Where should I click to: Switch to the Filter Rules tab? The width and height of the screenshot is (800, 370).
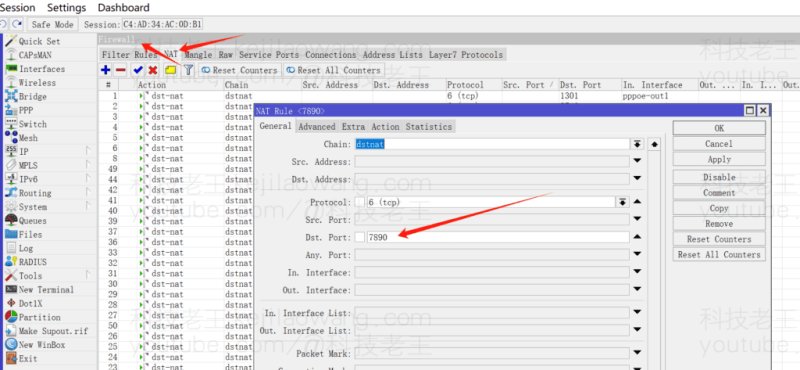coord(130,55)
